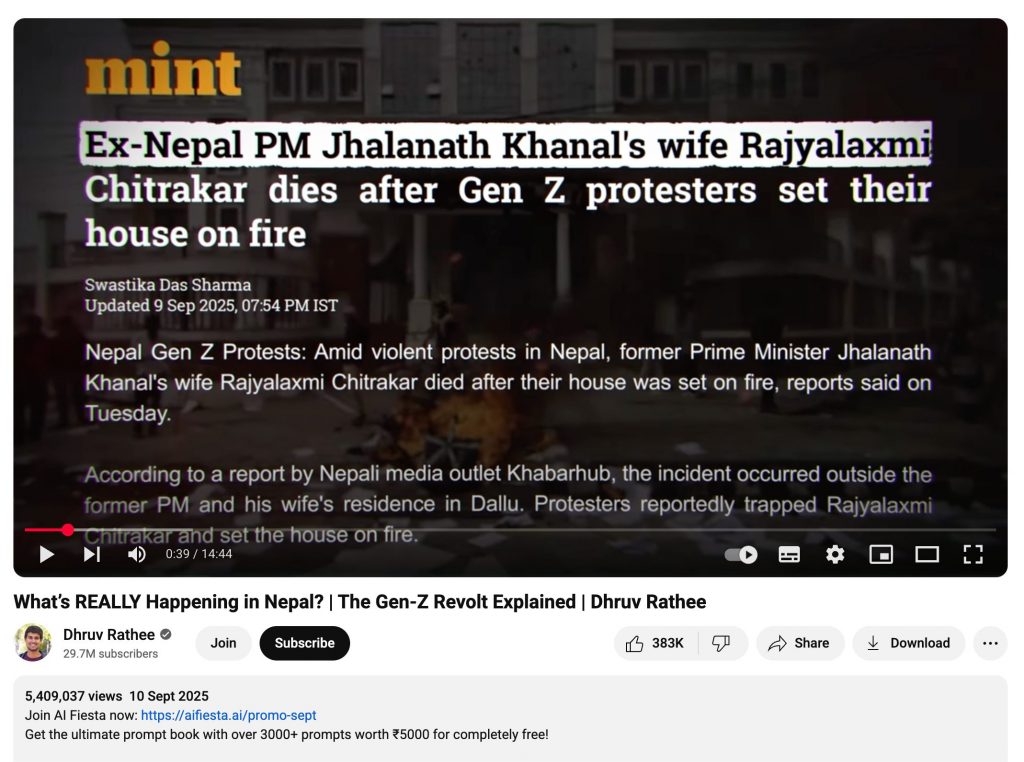Open Dhruv Rathee channel avatar
The height and width of the screenshot is (762, 1024).
pos(33,643)
